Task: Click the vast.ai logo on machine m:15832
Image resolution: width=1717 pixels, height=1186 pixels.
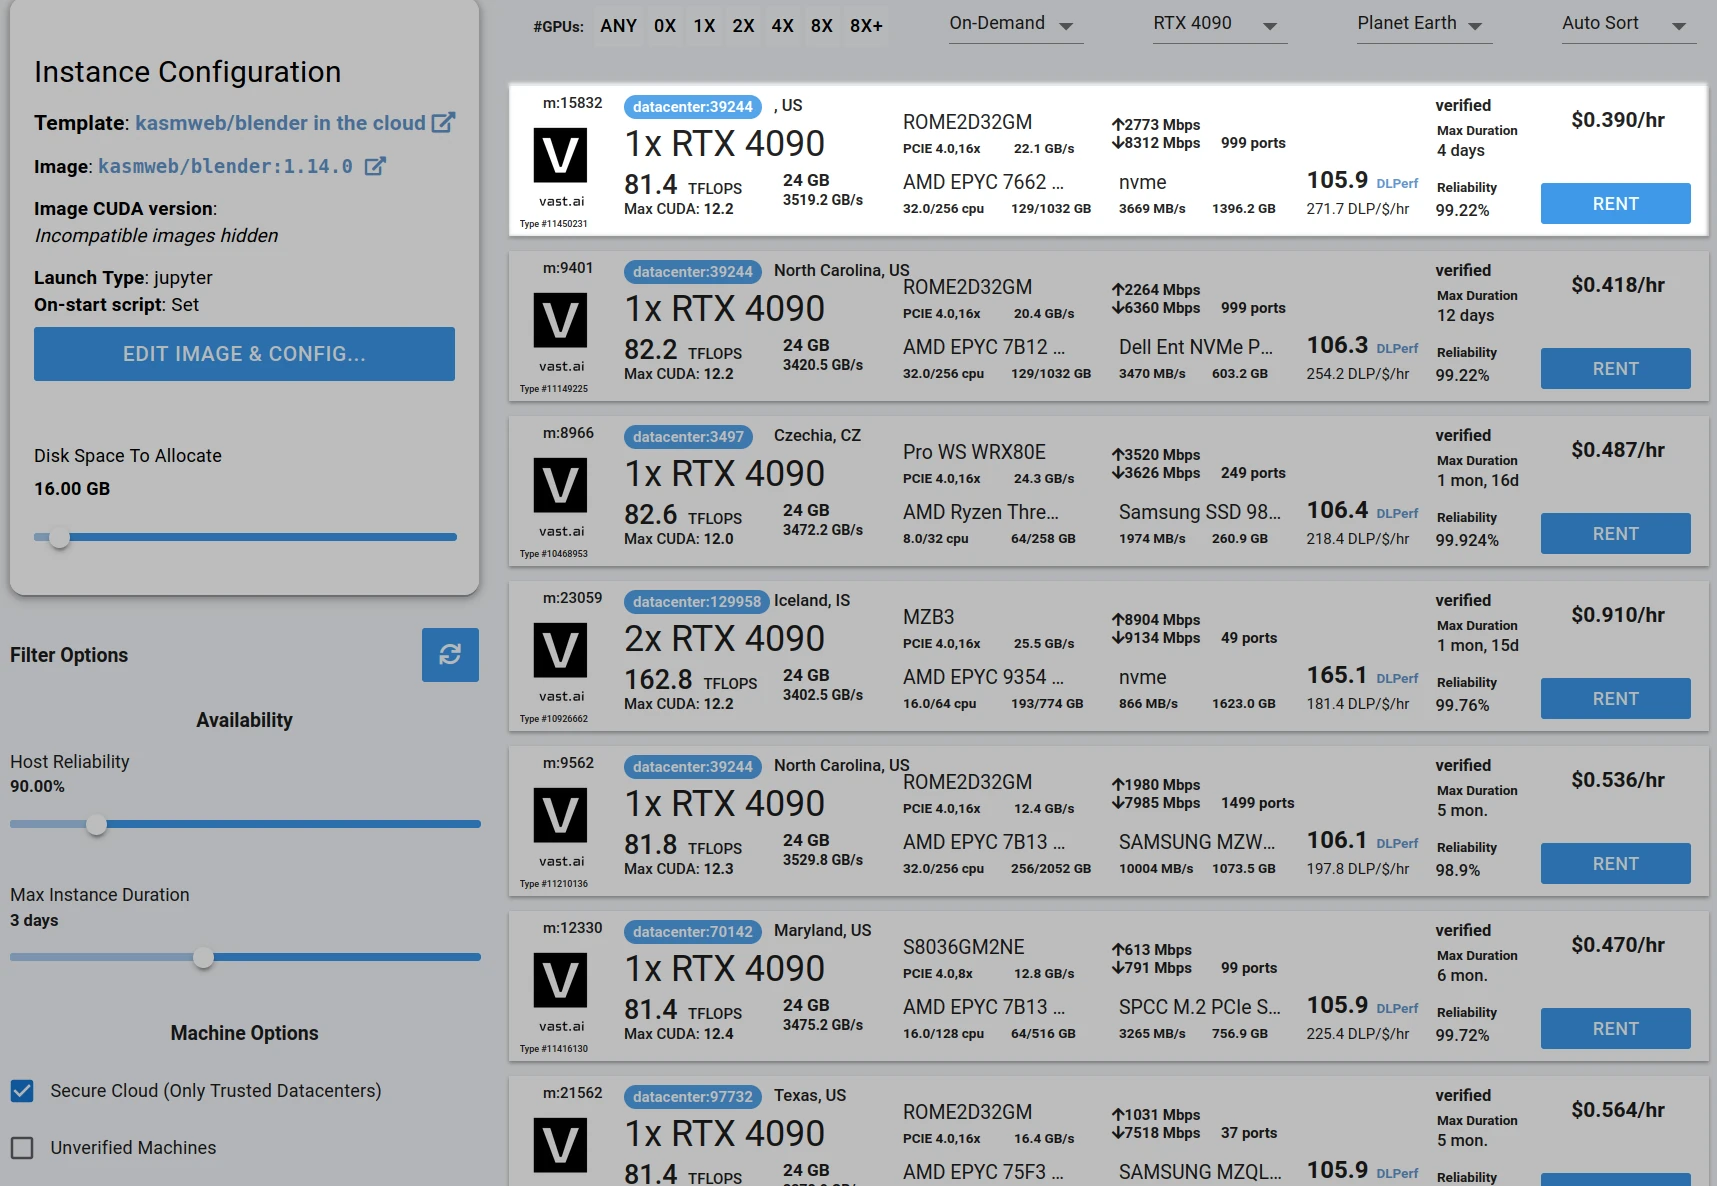Action: [560, 155]
